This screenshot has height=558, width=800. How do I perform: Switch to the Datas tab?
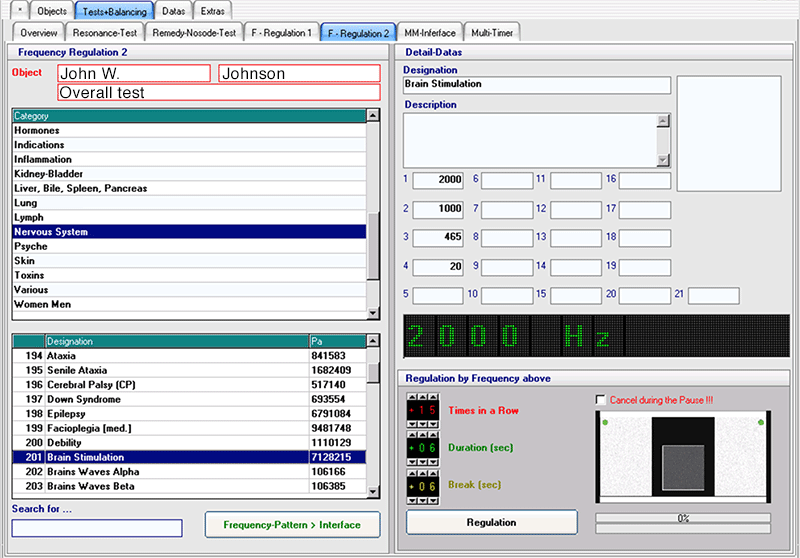173,11
